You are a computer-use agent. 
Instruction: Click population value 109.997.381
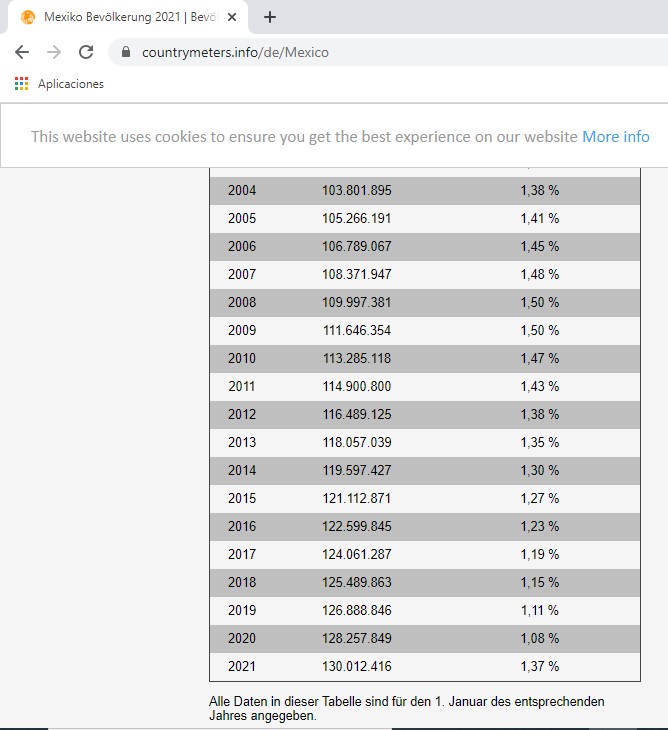(x=357, y=302)
